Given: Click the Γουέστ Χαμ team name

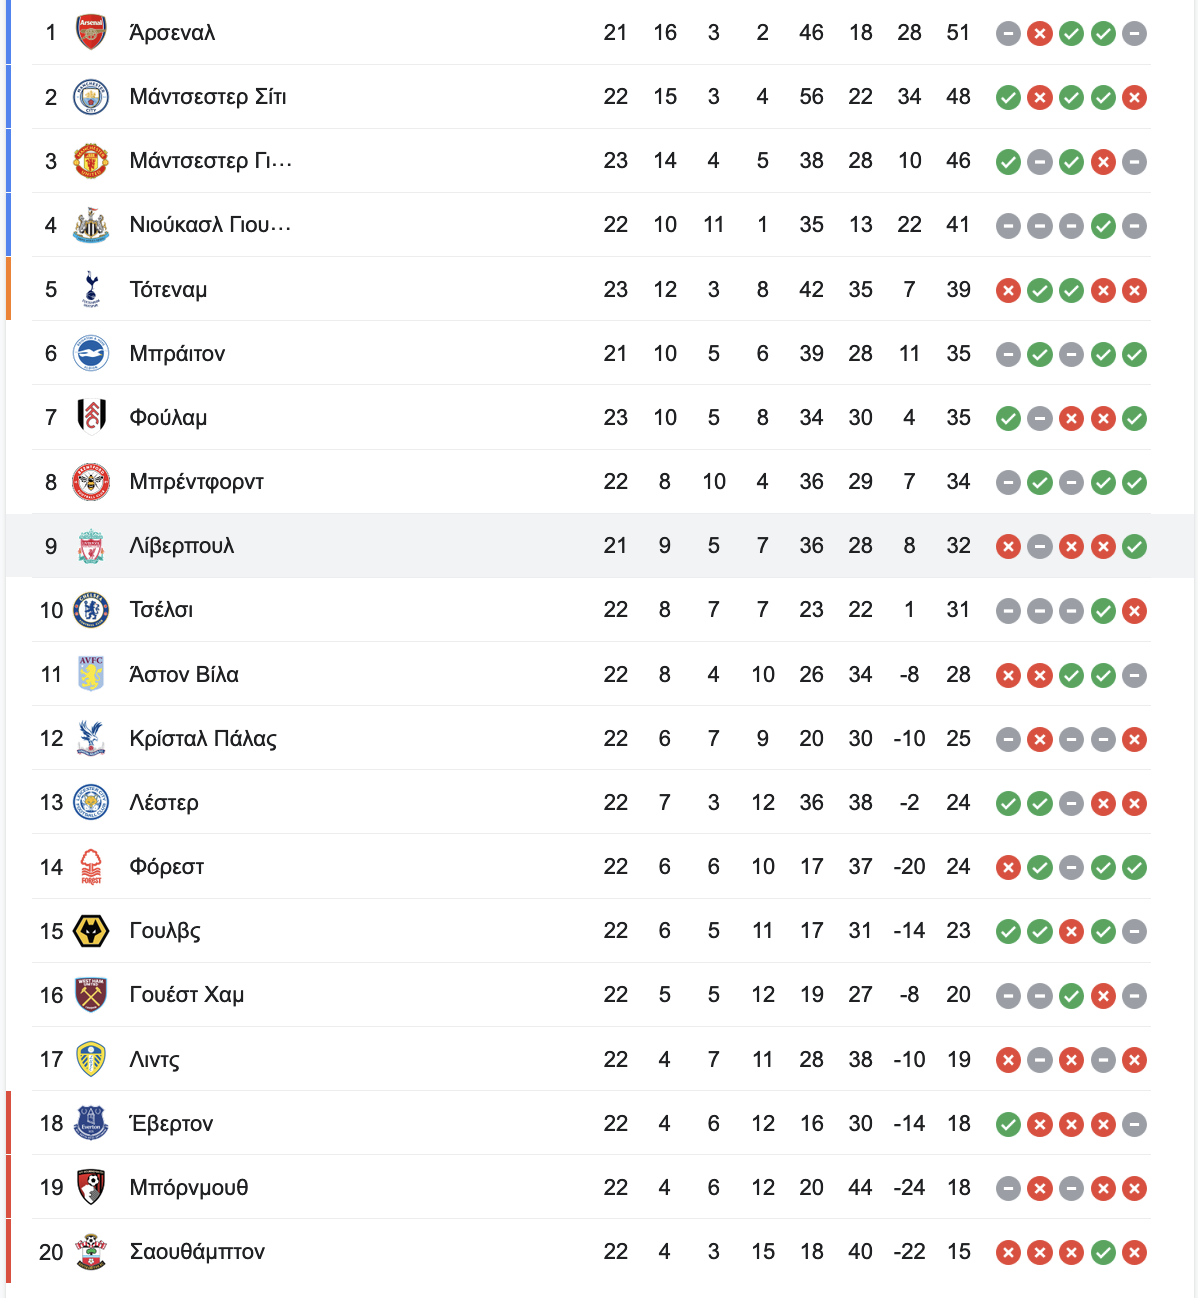Looking at the screenshot, I should pos(187,995).
